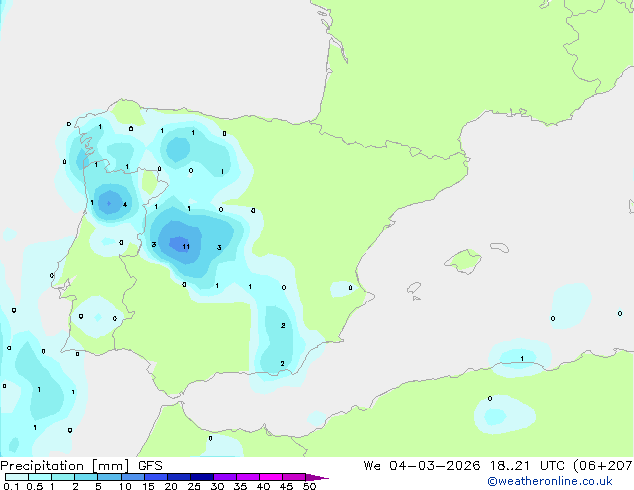Click the legend label "50"
This screenshot has height=490, width=634.
[309, 486]
